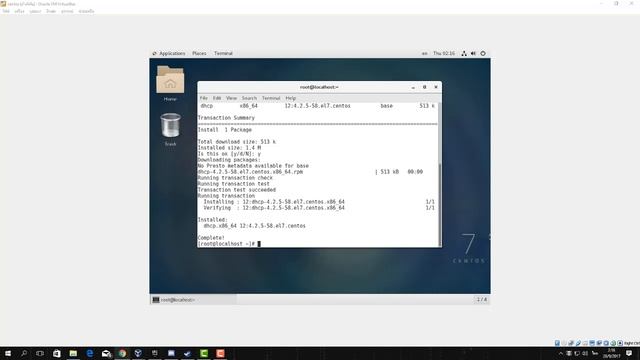
Task: Open the Mail app taskbar icon
Action: pos(106,353)
